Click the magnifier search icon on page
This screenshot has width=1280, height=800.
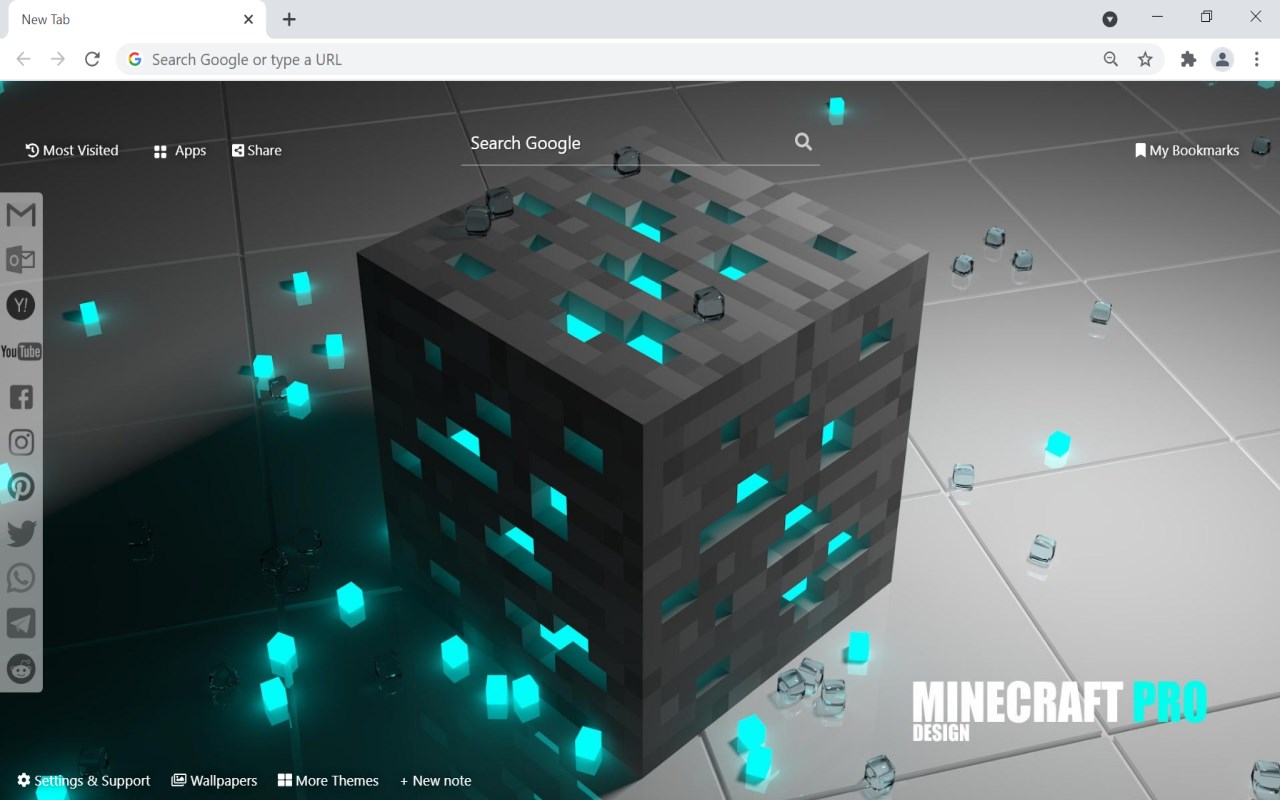click(803, 142)
